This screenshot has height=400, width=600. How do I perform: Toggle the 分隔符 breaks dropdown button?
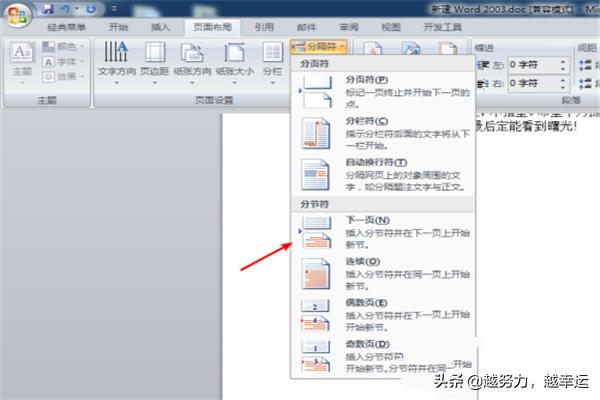318,47
